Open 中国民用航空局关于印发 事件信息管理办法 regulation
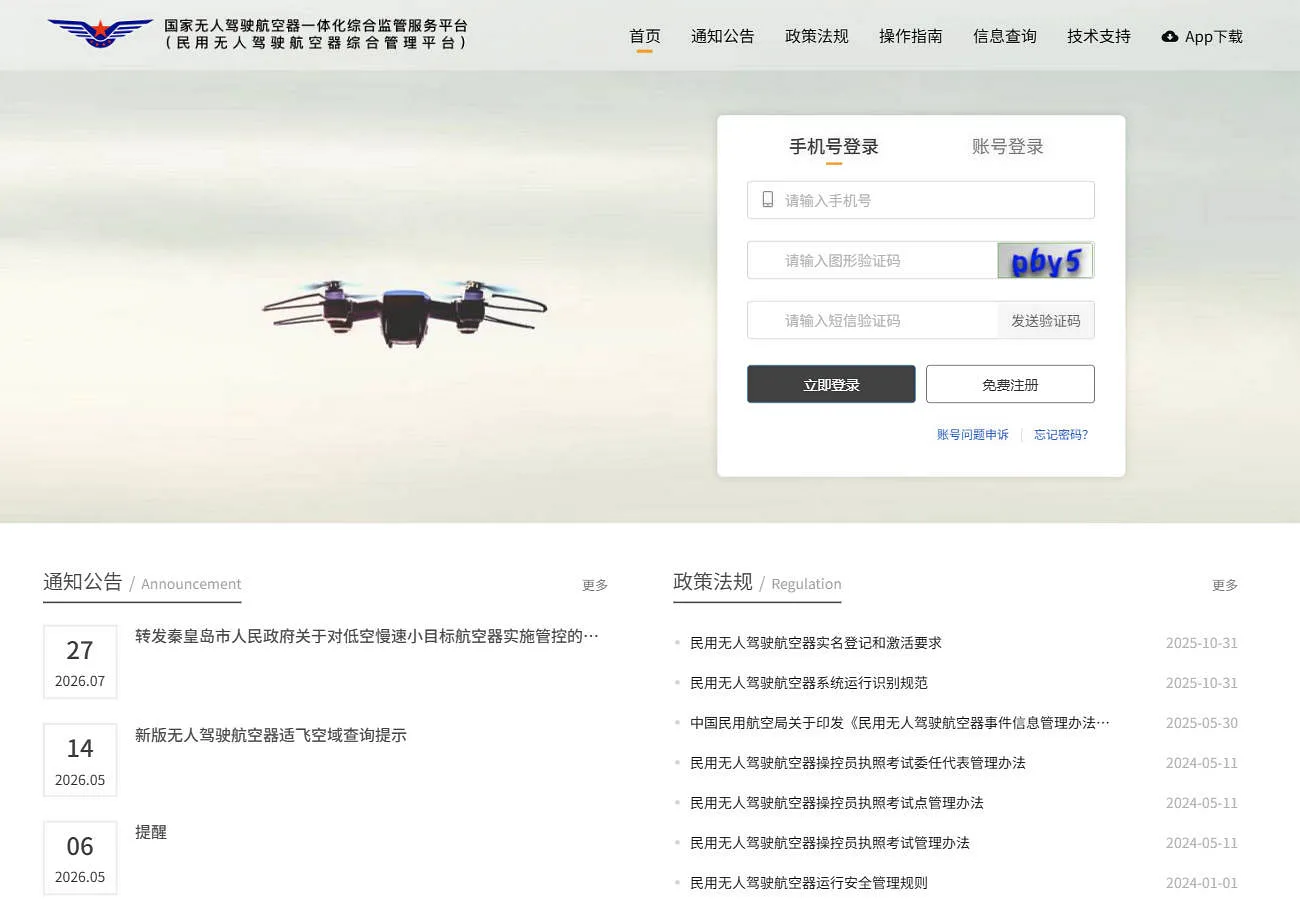Image resolution: width=1300 pixels, height=903 pixels. 900,723
